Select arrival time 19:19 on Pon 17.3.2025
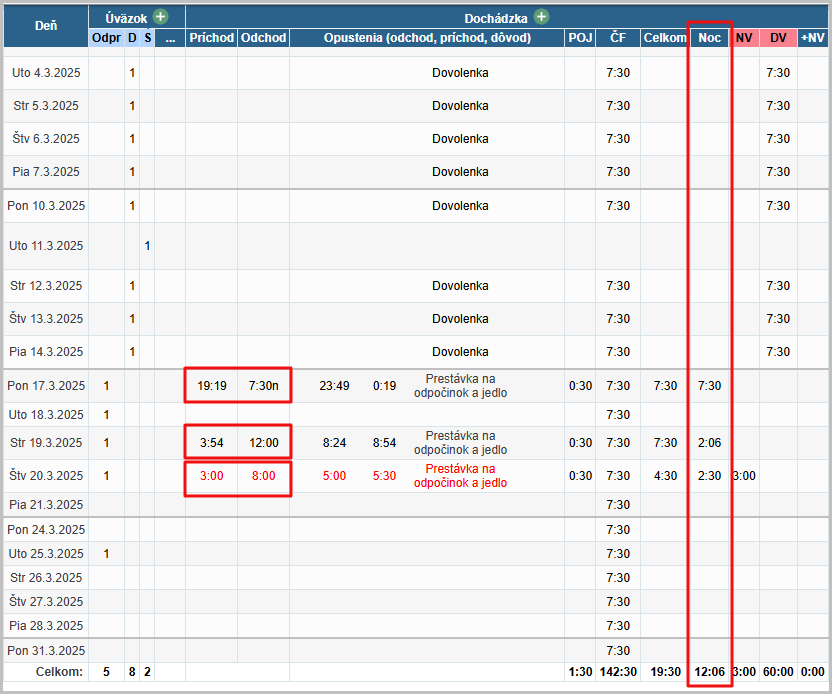This screenshot has height=694, width=832. (212, 386)
